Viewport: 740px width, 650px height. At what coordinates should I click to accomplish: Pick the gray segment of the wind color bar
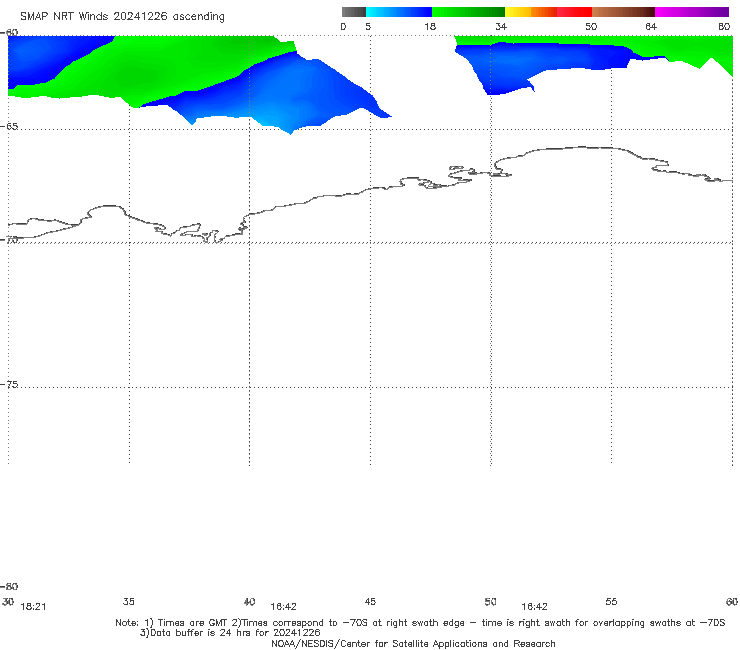[x=354, y=12]
